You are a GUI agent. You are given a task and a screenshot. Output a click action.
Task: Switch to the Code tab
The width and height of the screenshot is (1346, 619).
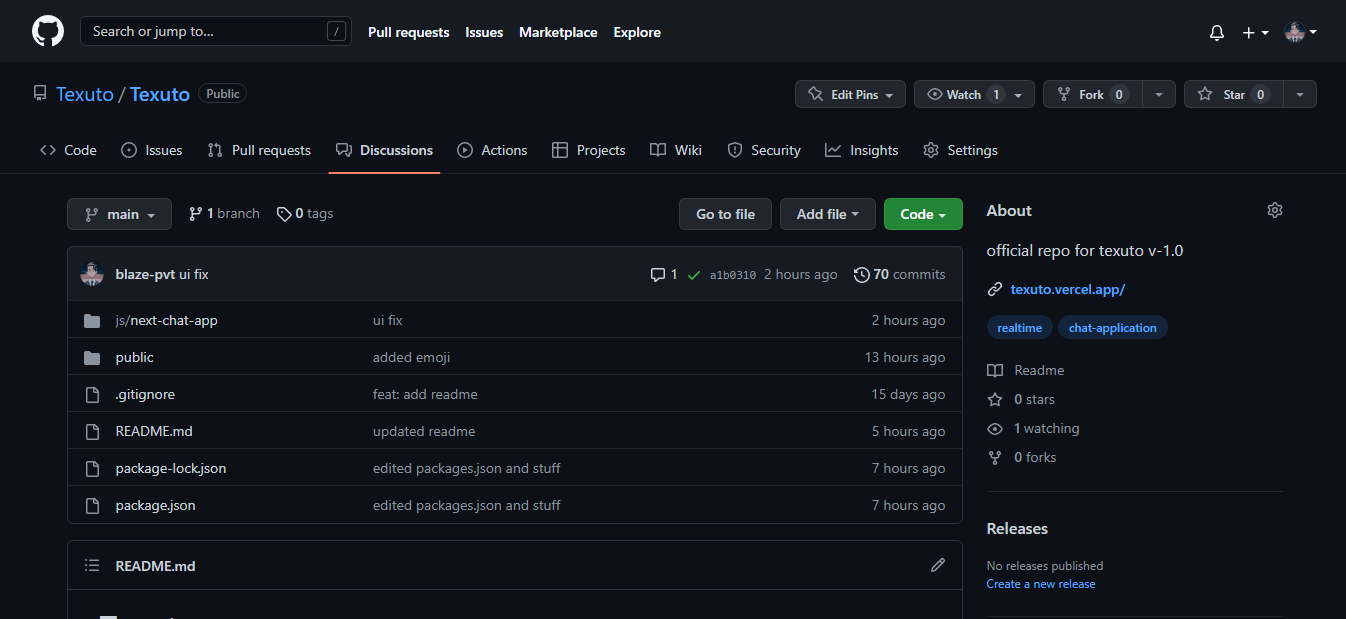pyautogui.click(x=68, y=150)
